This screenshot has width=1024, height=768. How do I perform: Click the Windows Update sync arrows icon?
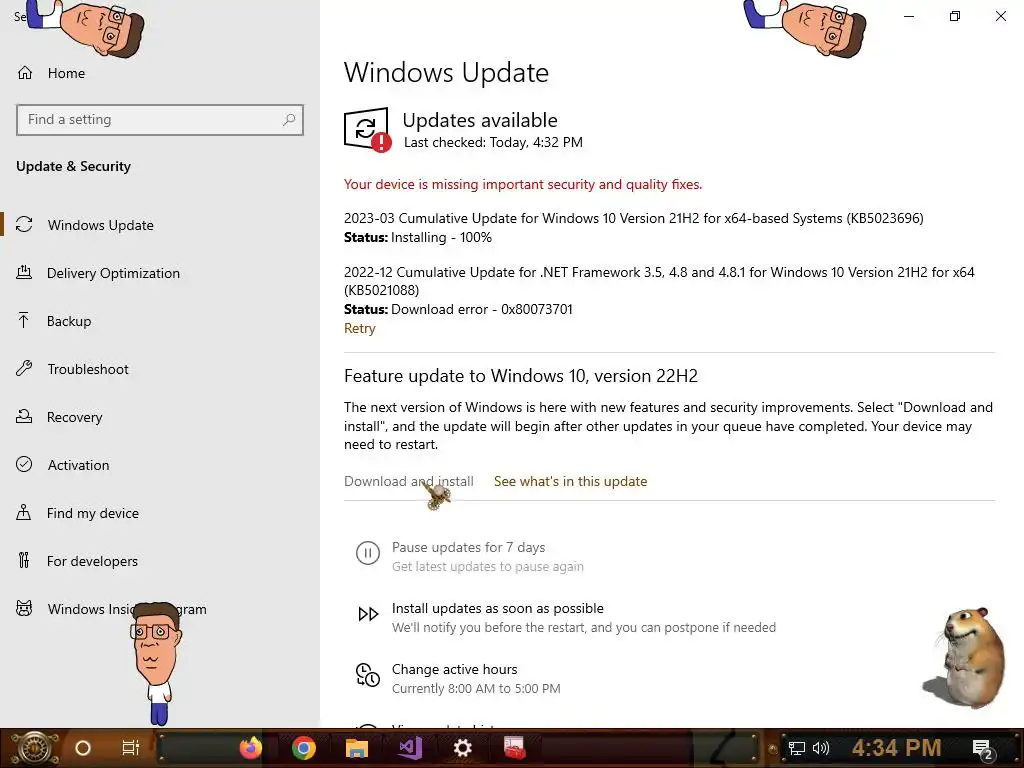click(x=24, y=225)
